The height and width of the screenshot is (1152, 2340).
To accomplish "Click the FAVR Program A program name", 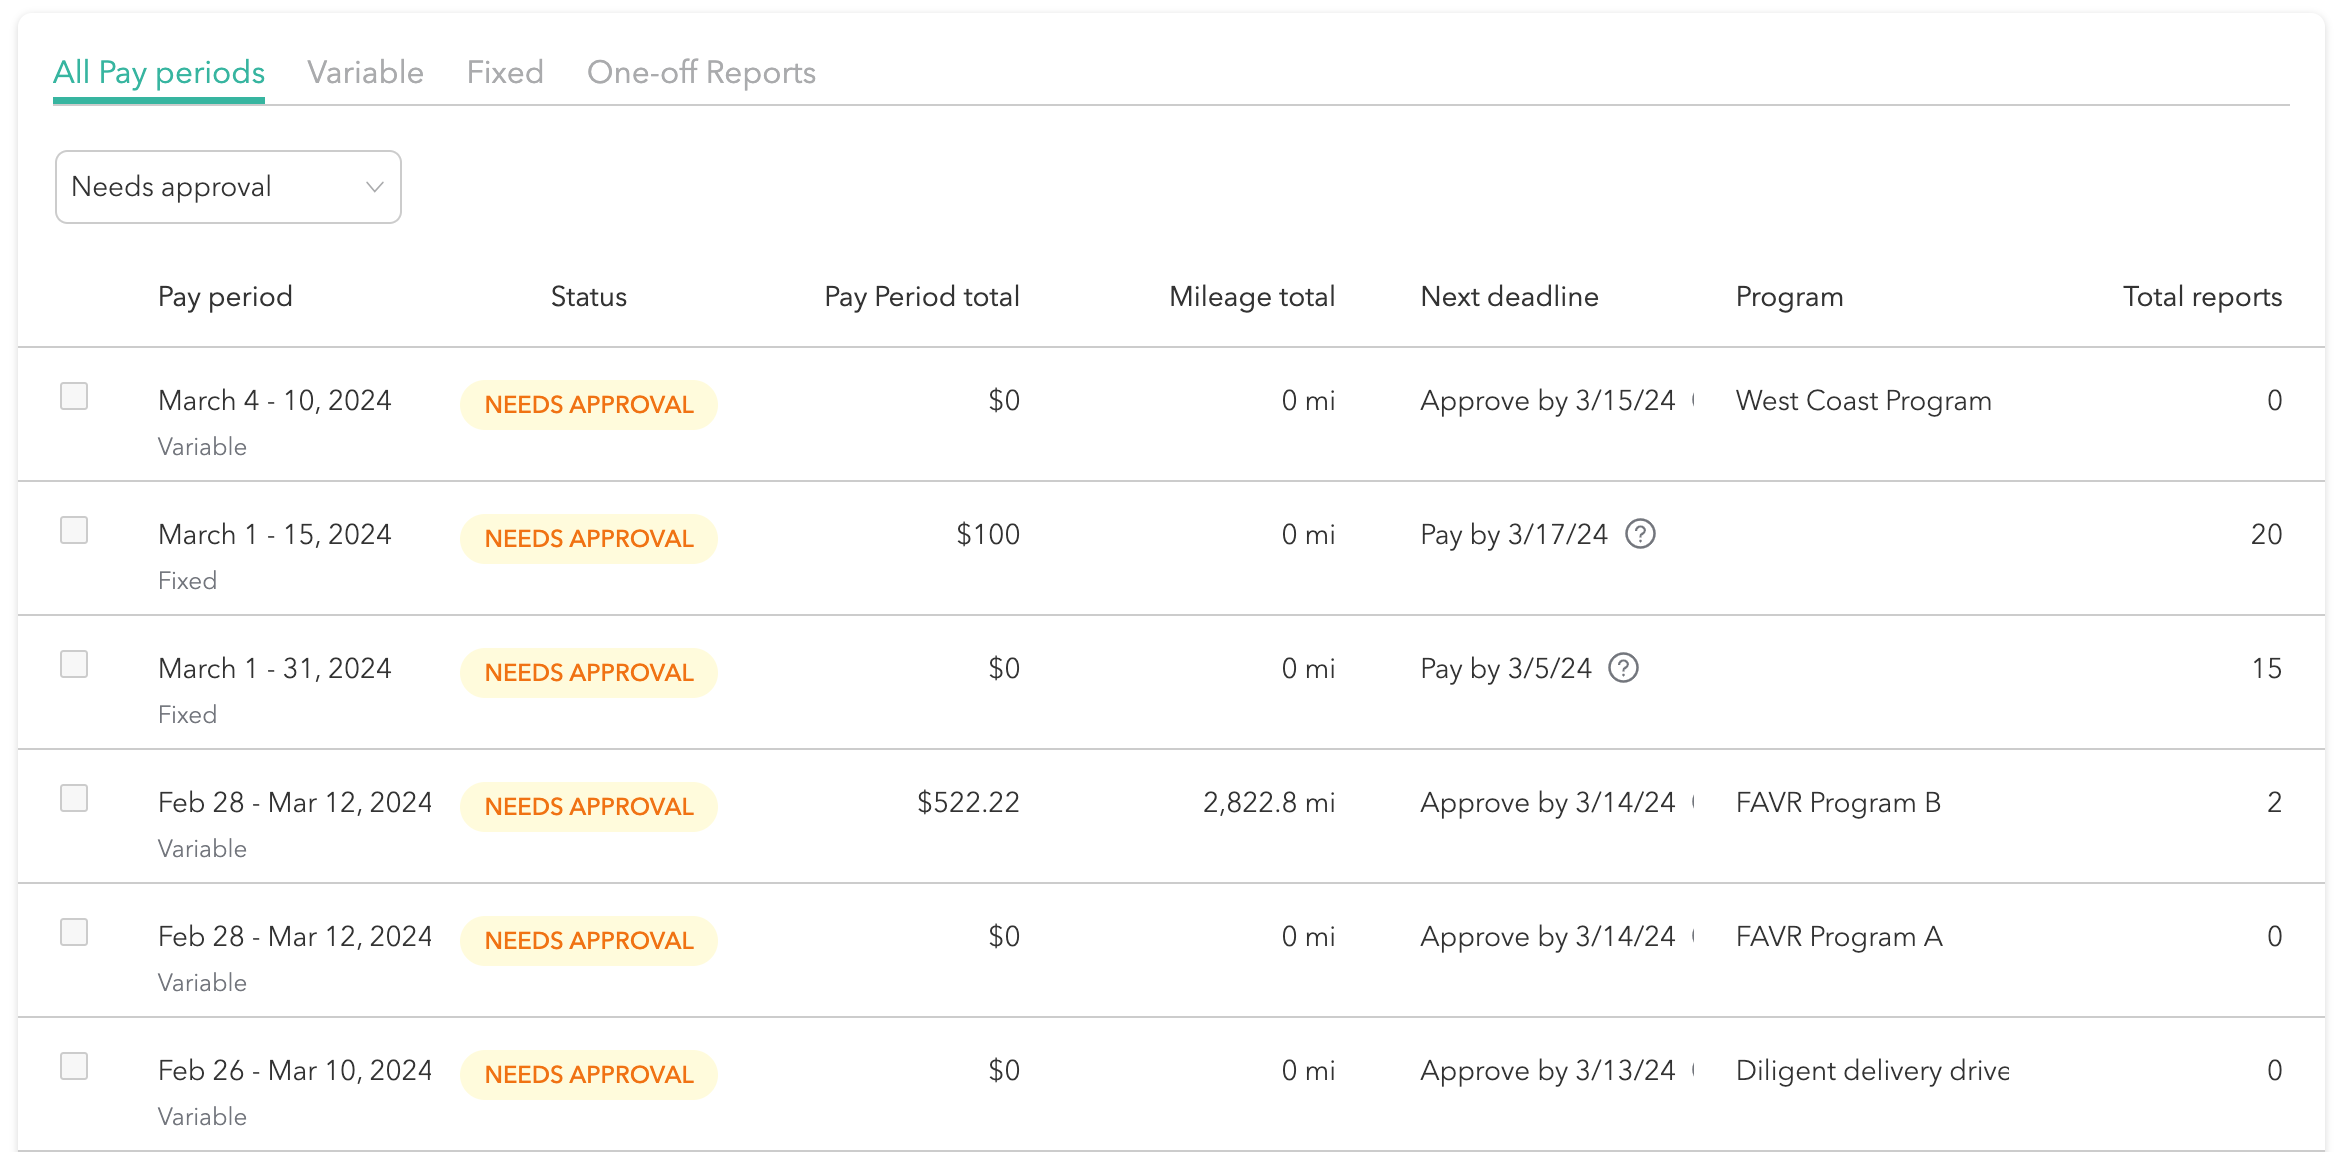I will 1838,936.
